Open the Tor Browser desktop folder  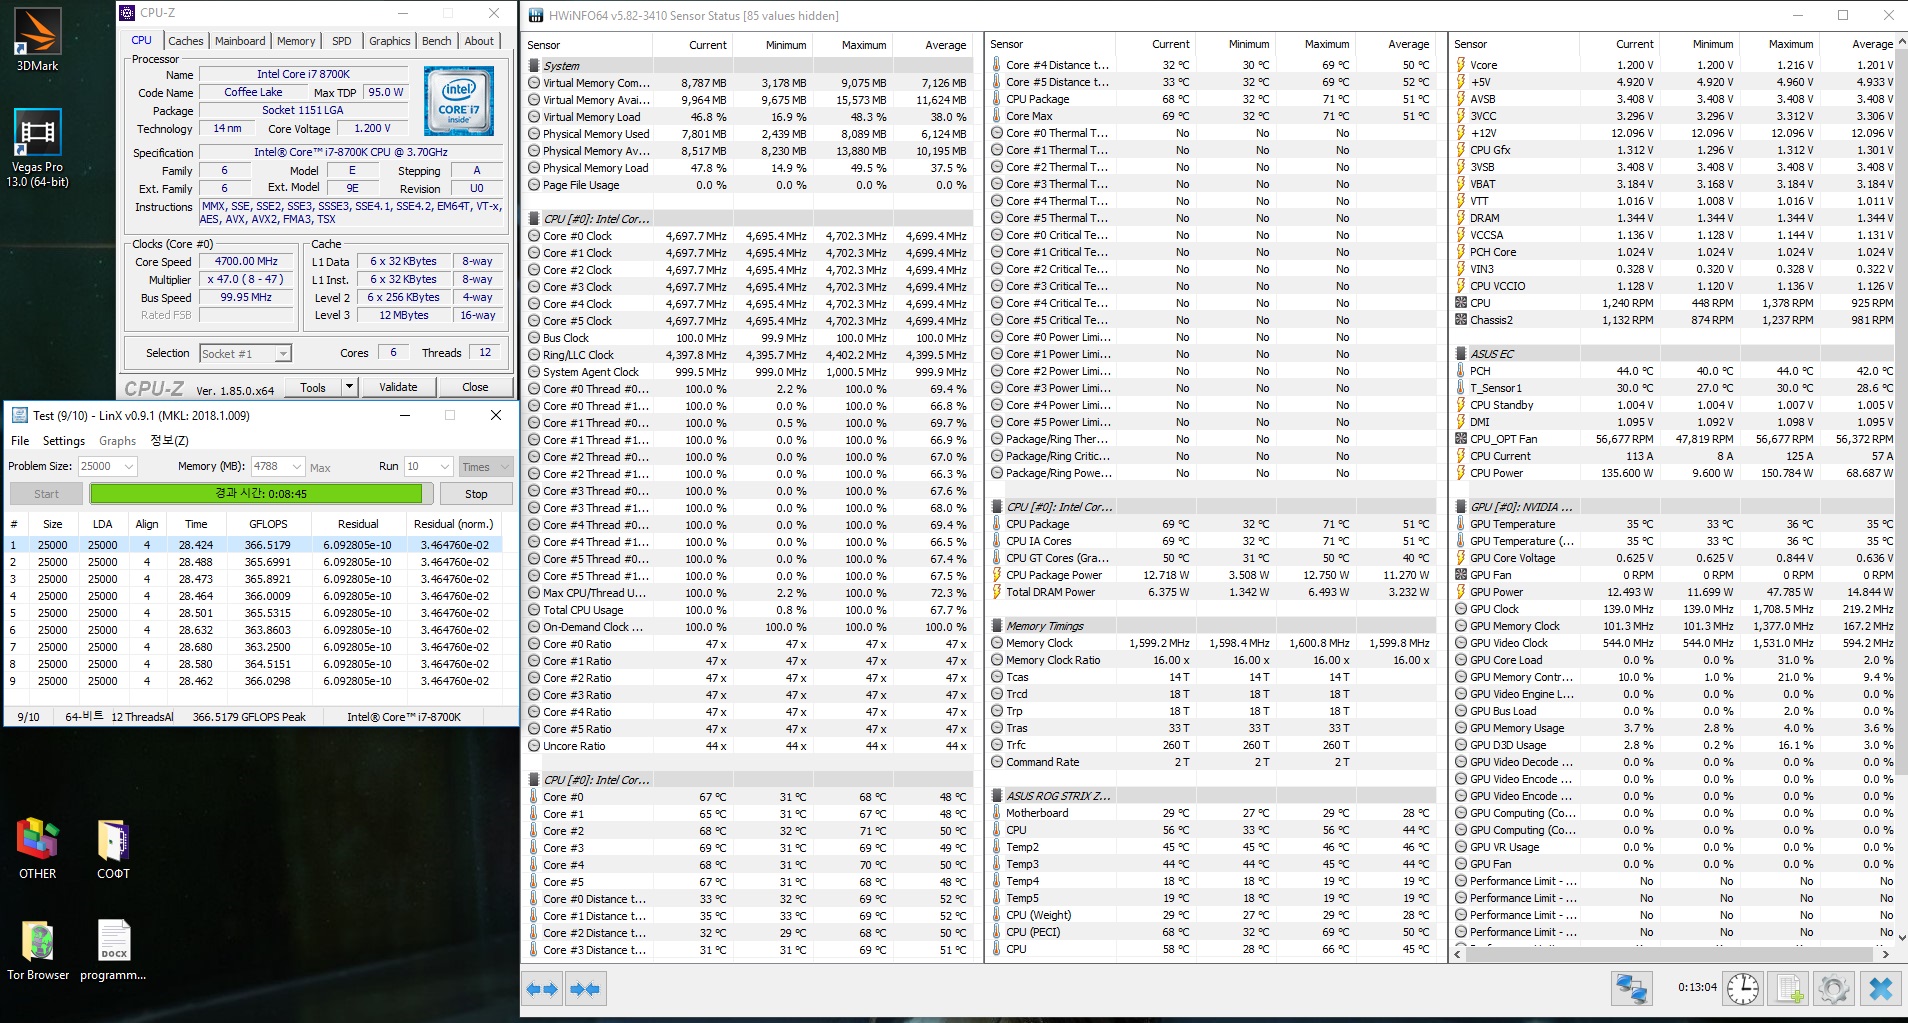pyautogui.click(x=38, y=949)
